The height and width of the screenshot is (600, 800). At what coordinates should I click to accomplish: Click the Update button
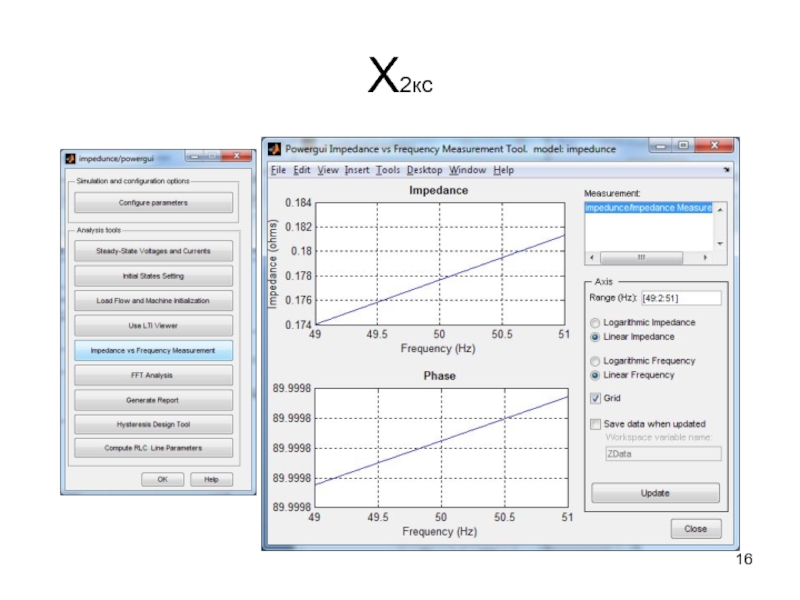coord(656,493)
